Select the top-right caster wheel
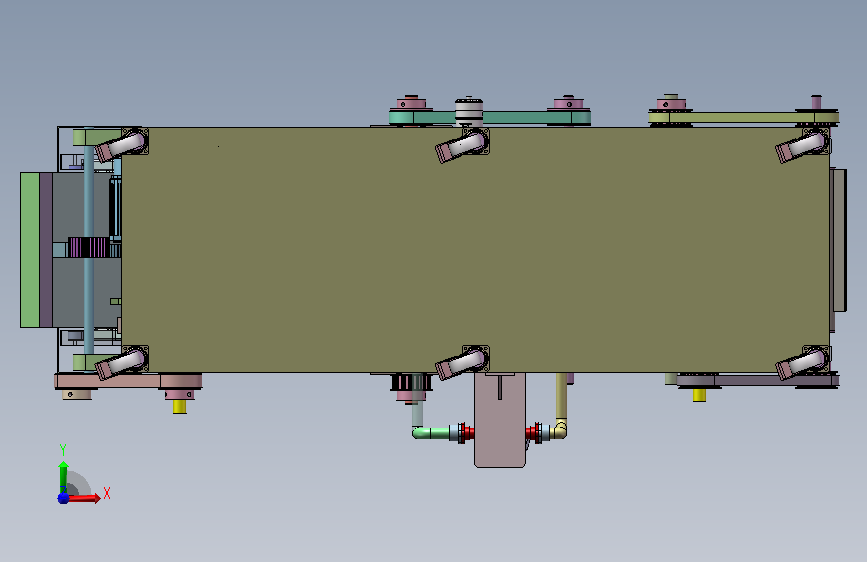Viewport: 867px width, 562px height. click(x=801, y=146)
